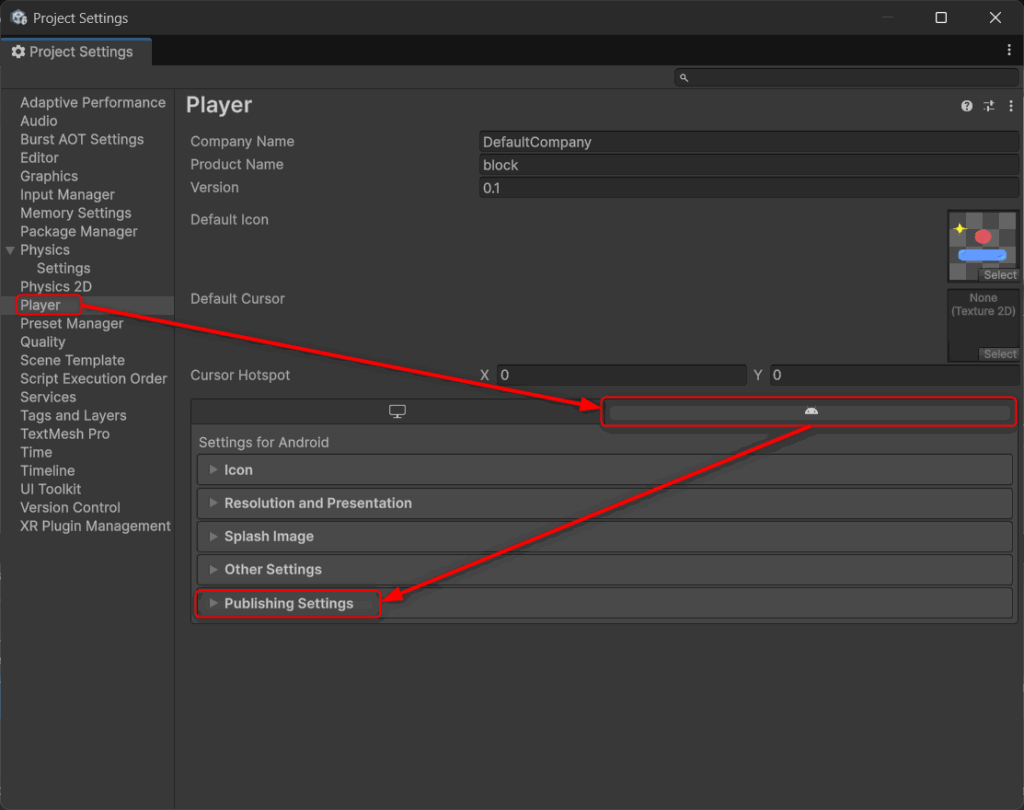Open XR Plugin Management settings
The image size is (1024, 810).
pos(95,526)
